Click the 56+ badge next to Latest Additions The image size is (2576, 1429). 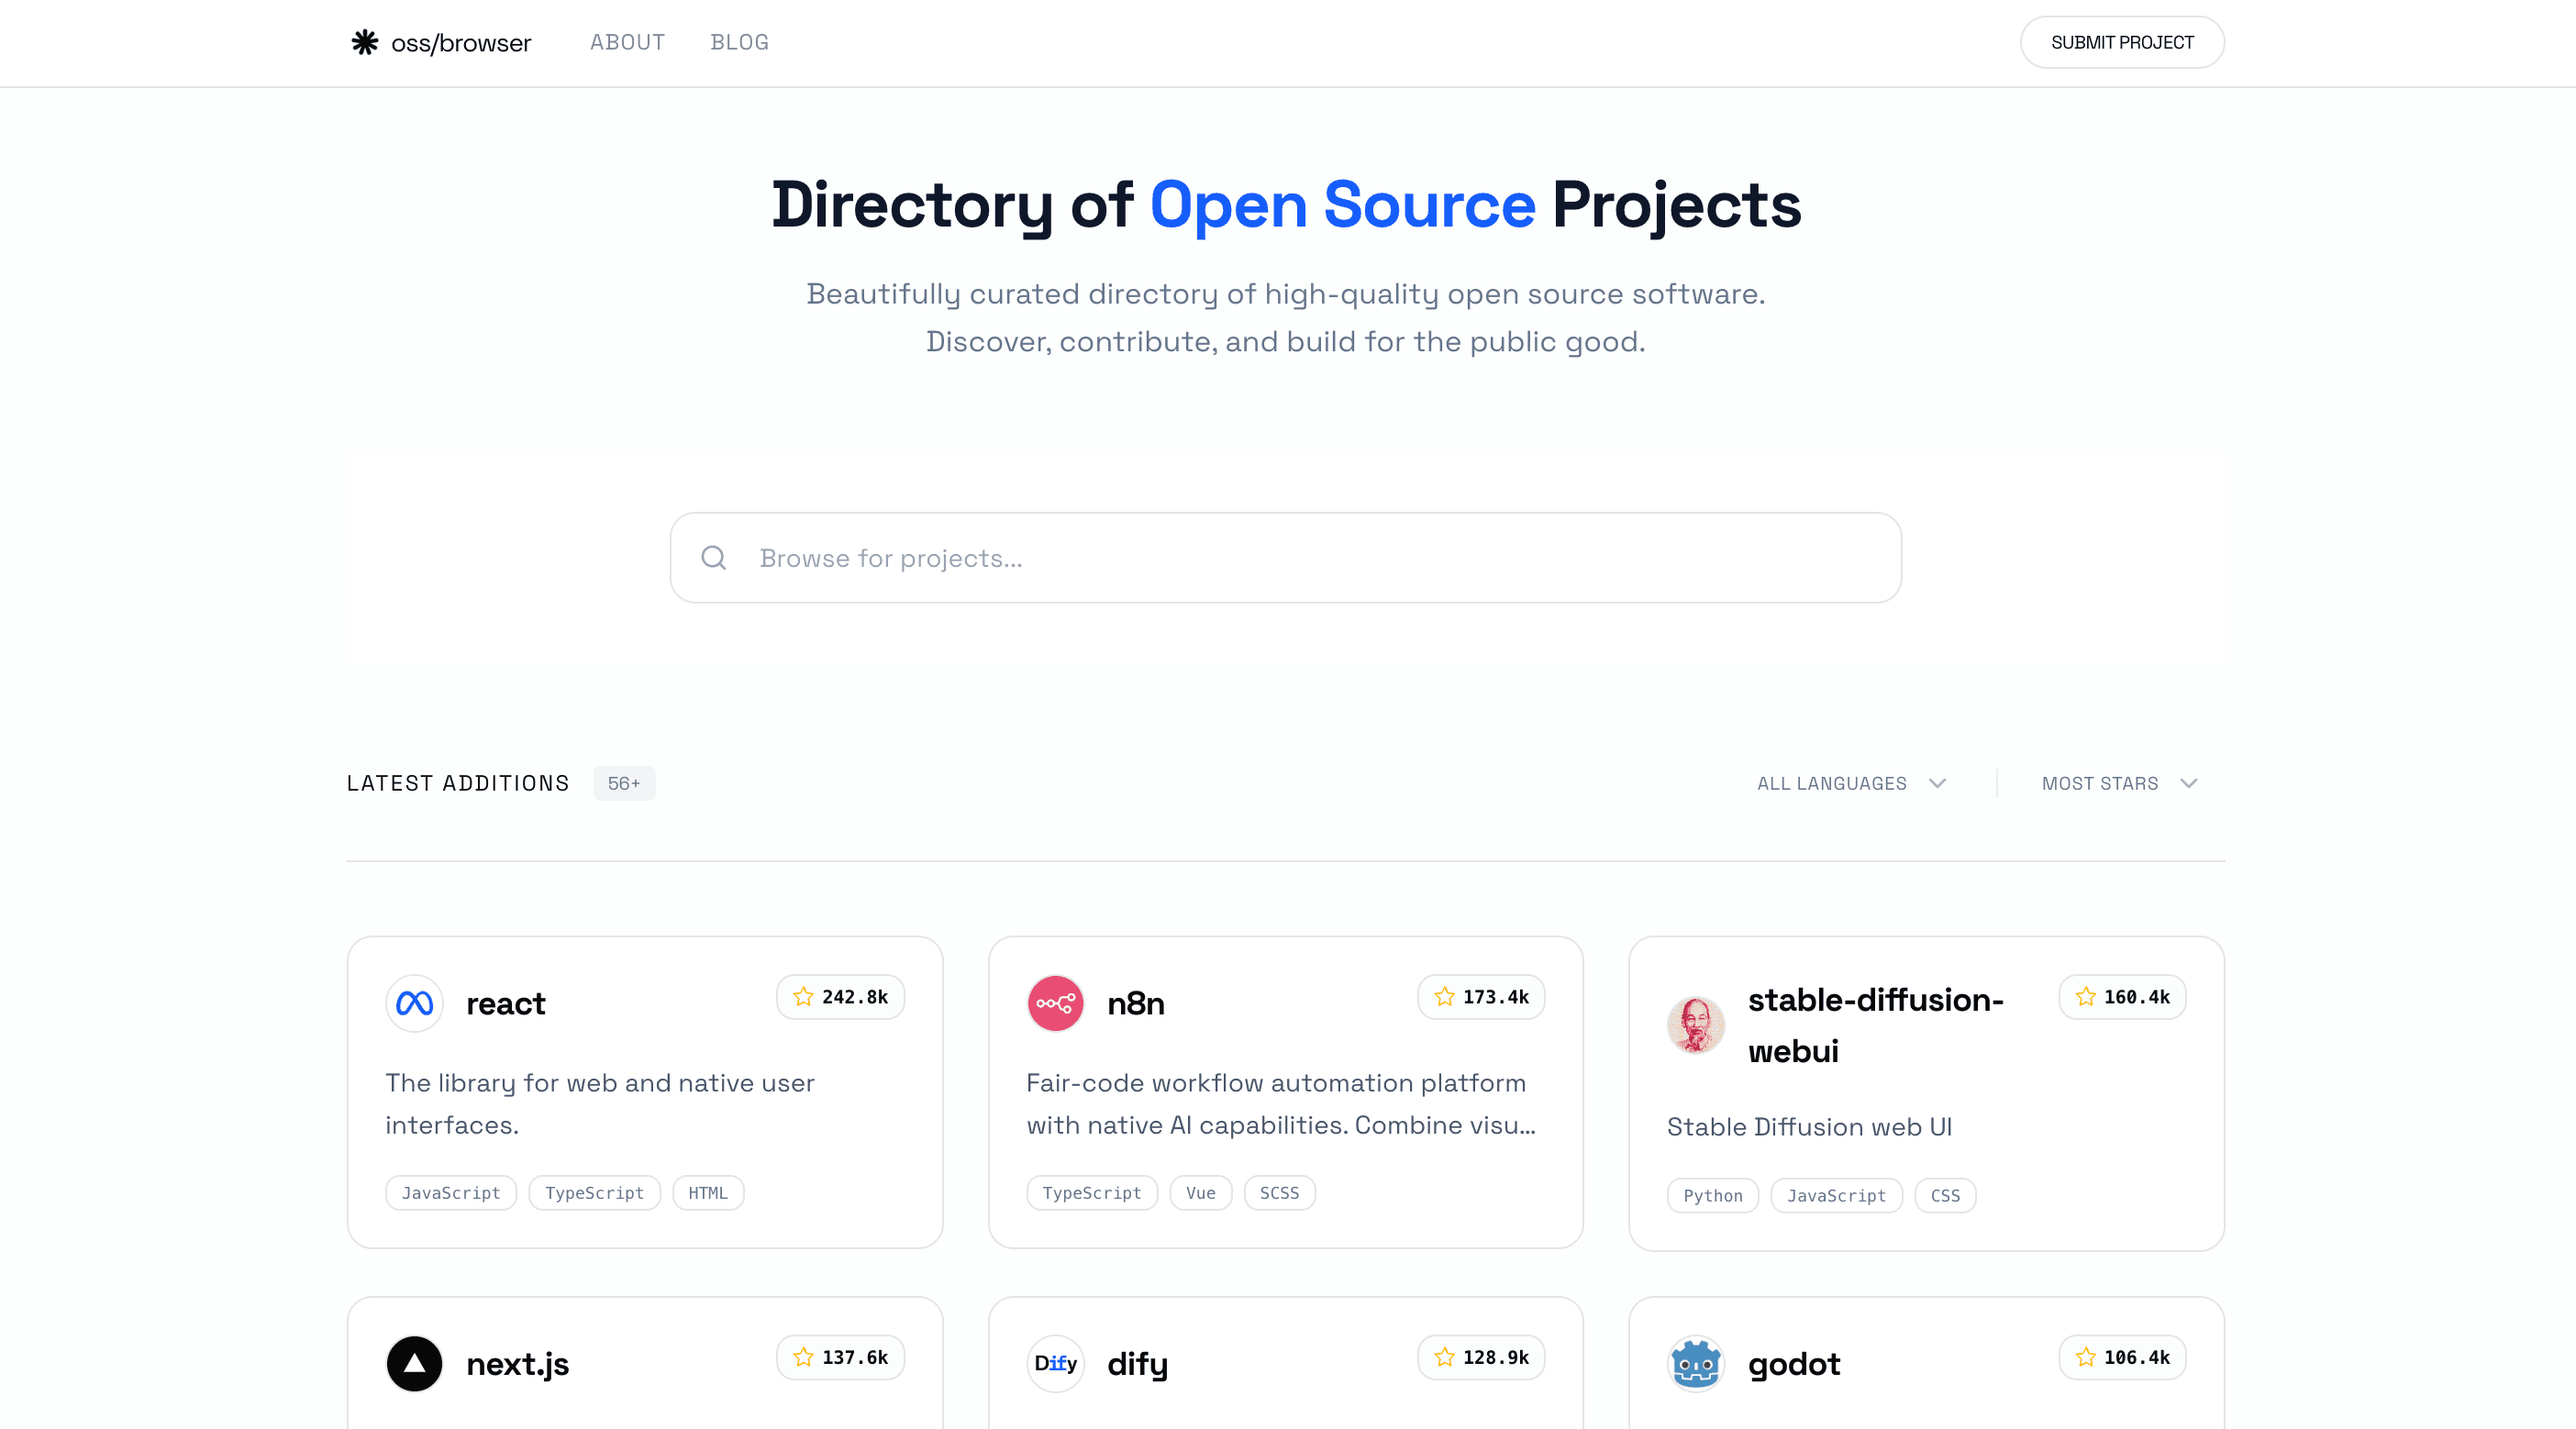[x=623, y=783]
